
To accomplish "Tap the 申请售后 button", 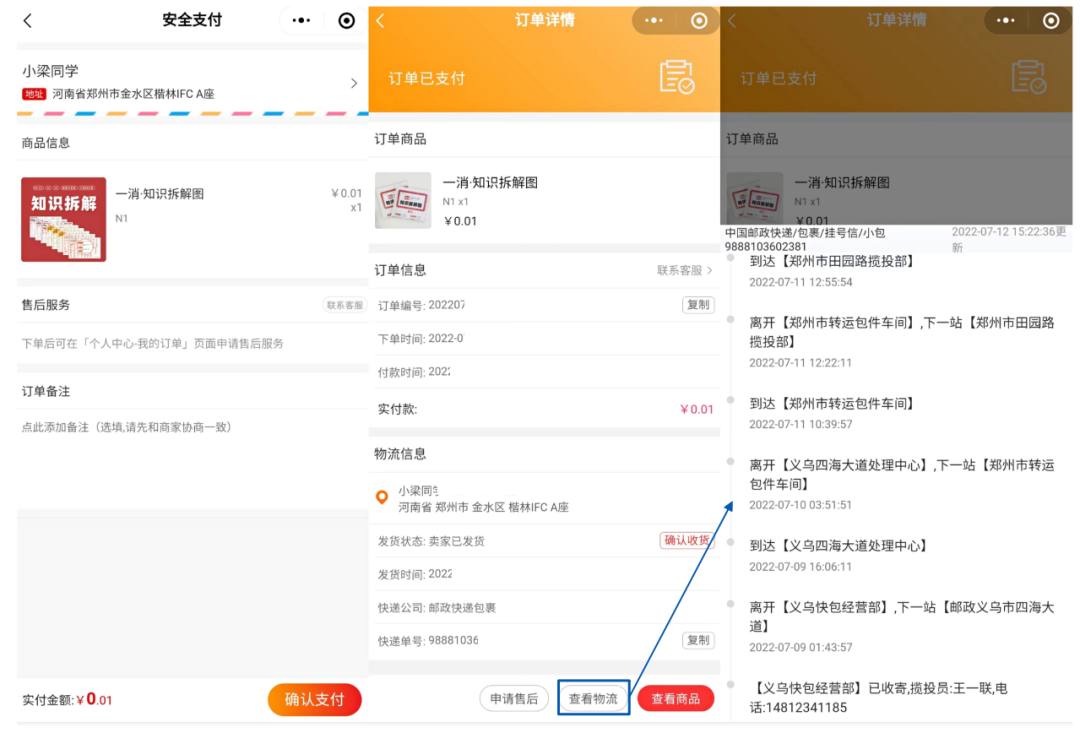I will click(x=514, y=699).
